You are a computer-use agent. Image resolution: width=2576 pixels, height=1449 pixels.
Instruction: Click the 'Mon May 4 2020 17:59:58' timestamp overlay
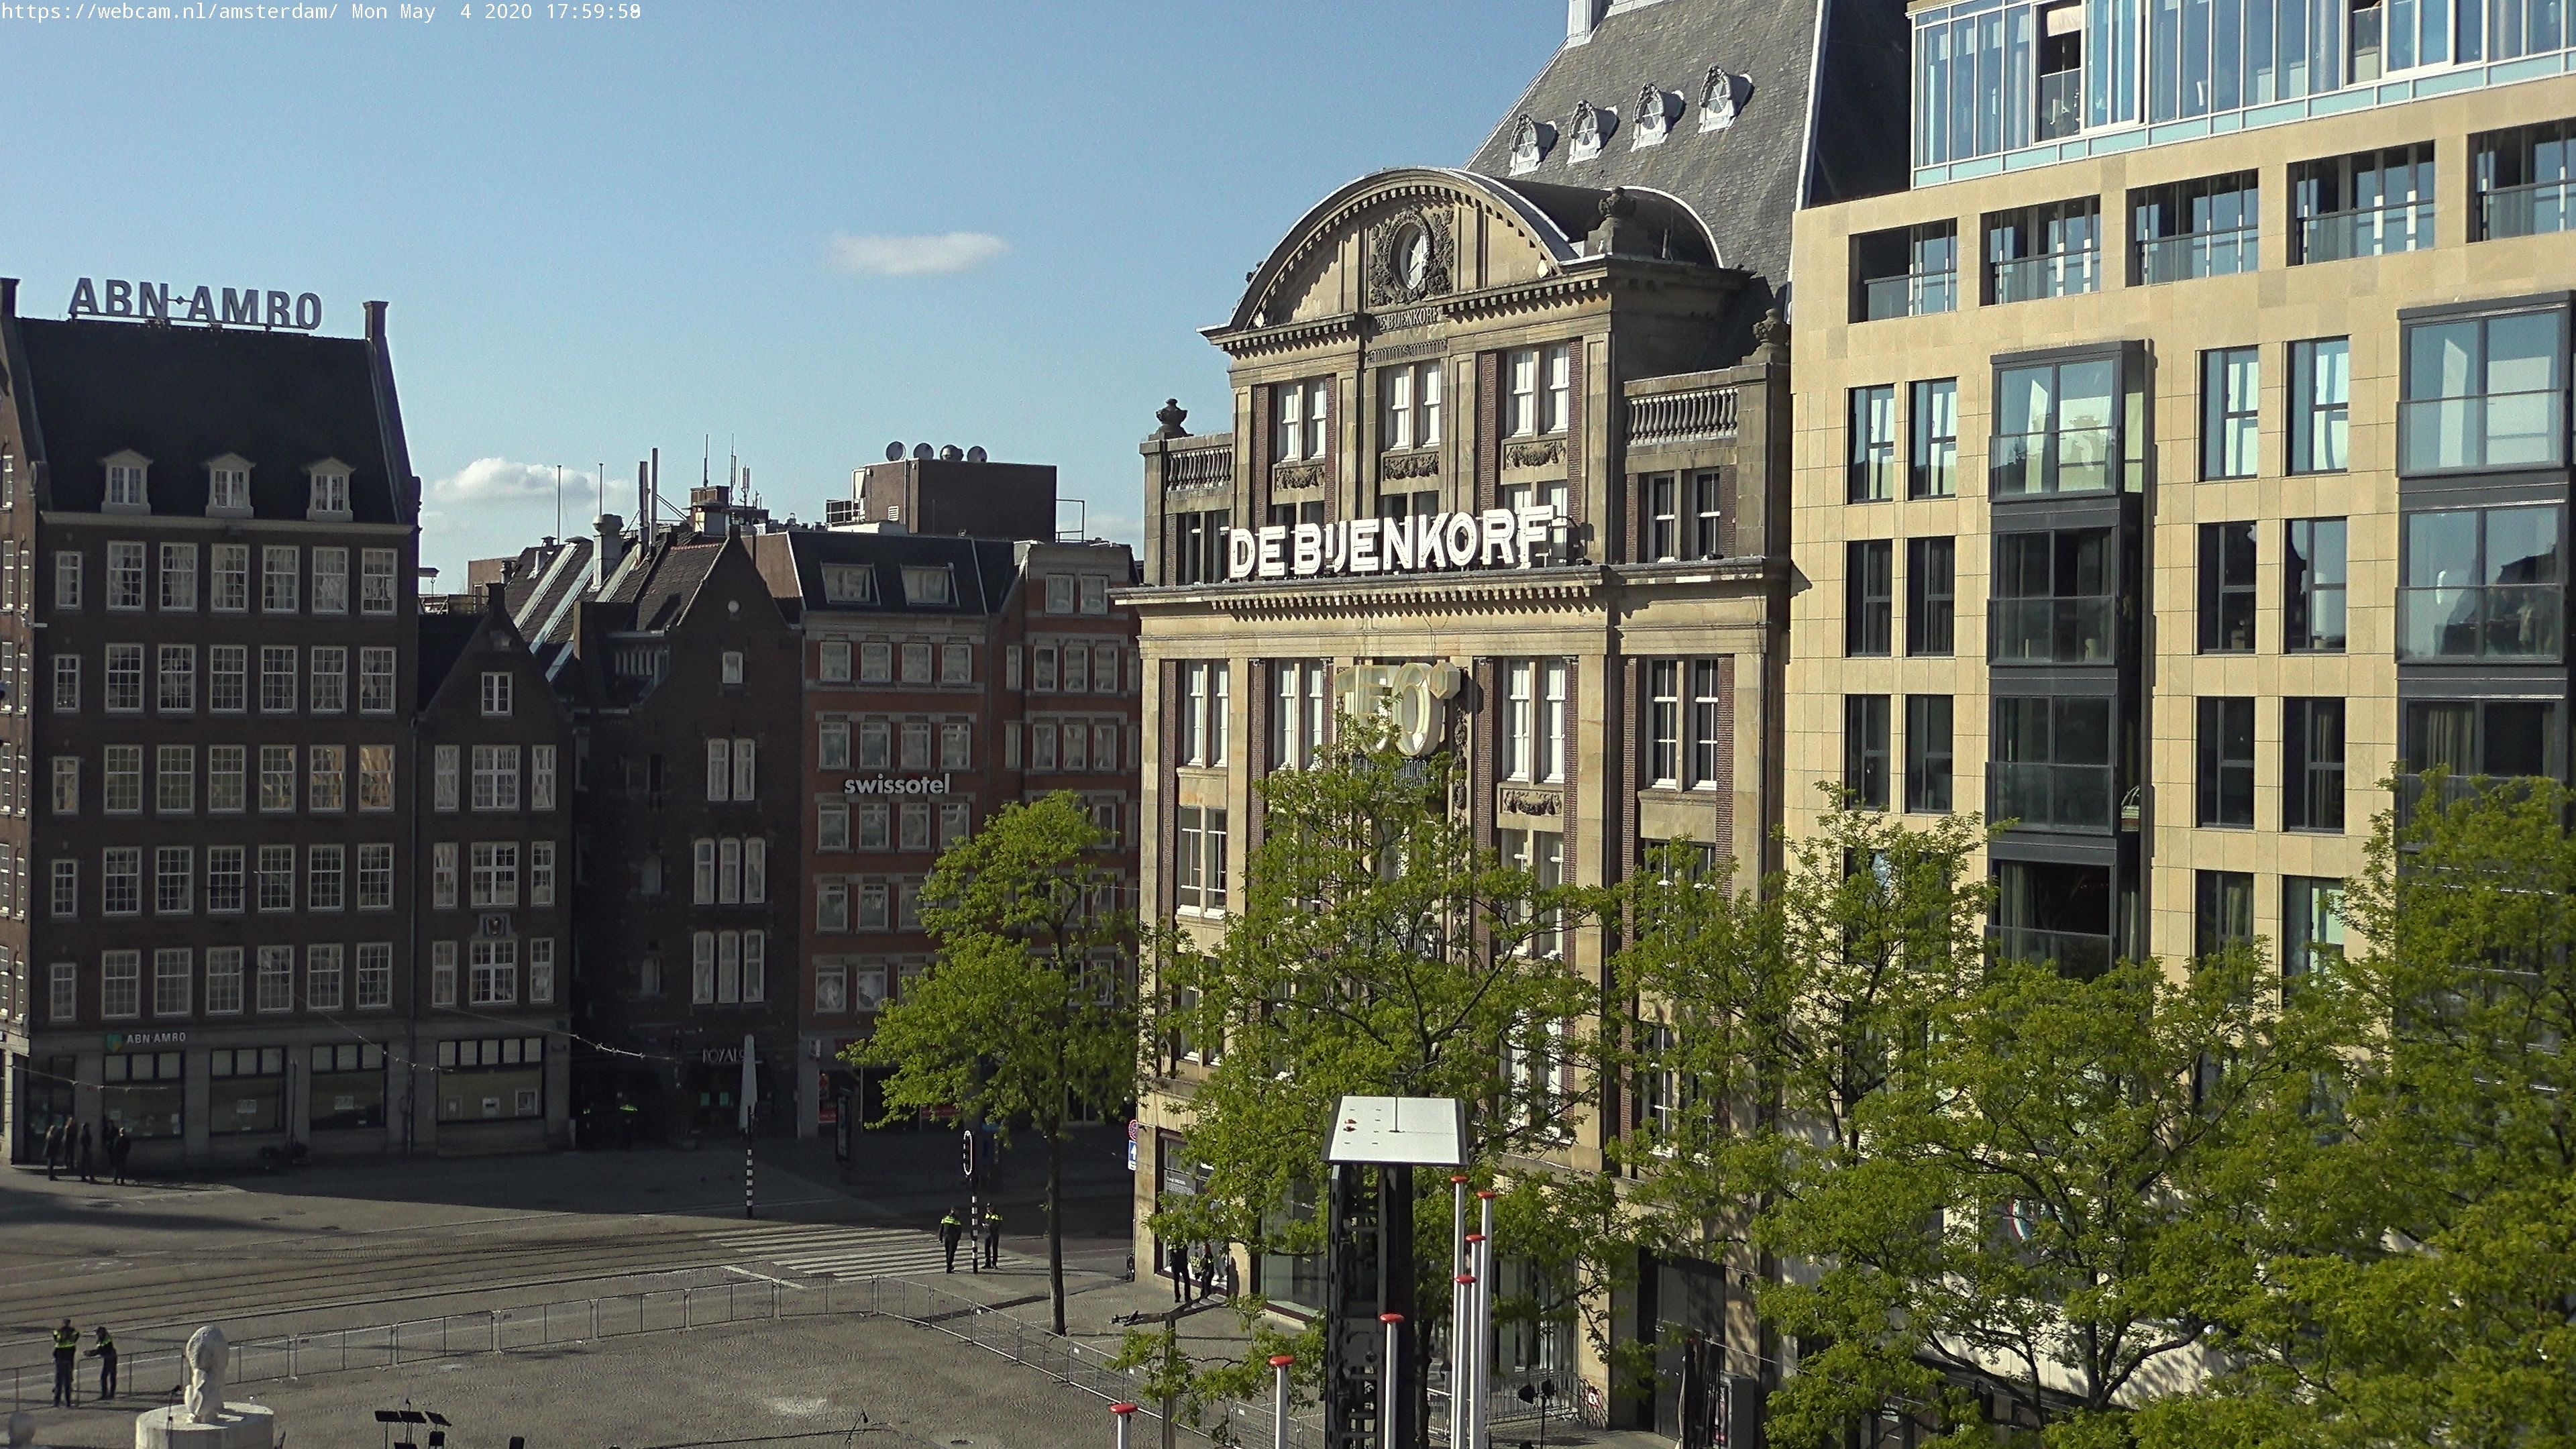[x=496, y=12]
